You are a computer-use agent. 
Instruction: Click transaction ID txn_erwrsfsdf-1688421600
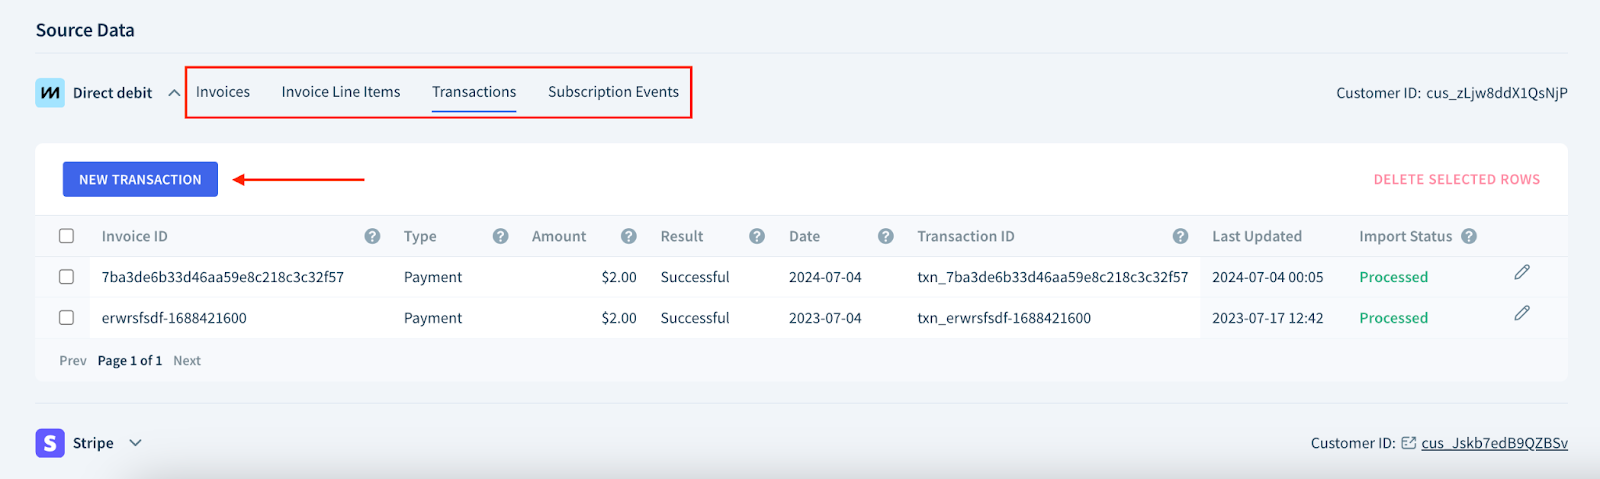pos(1004,318)
